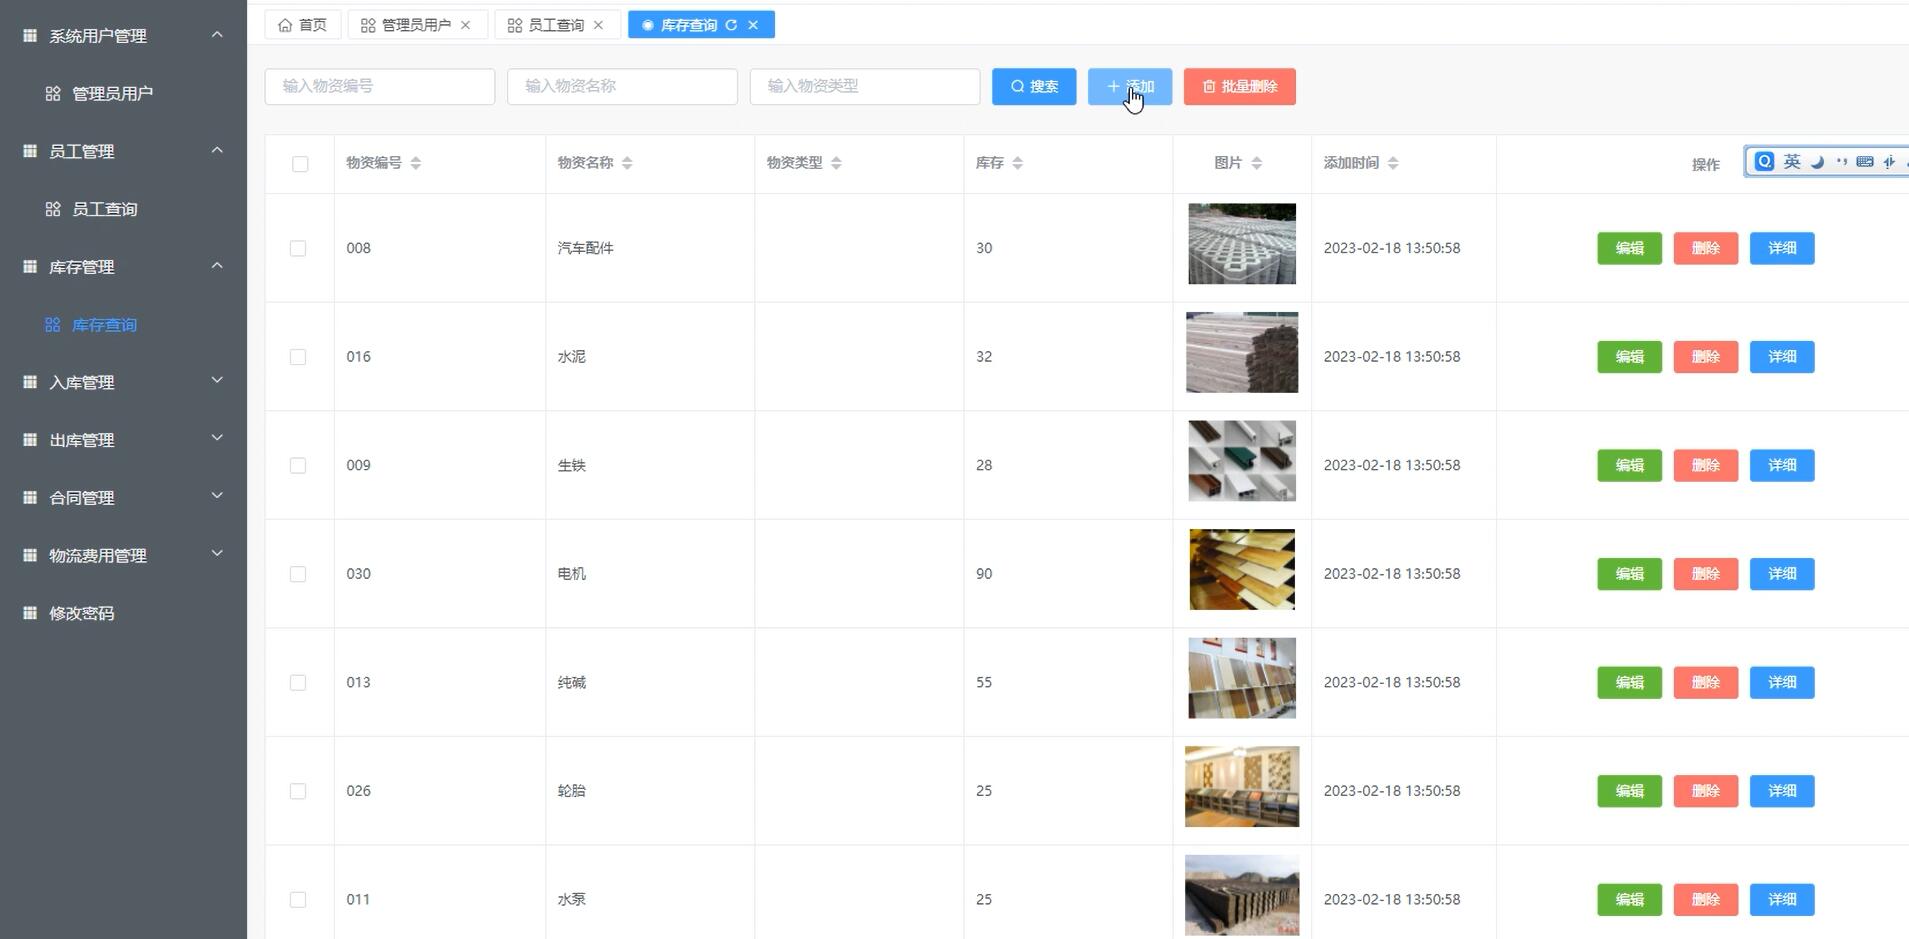Click the image thumbnail for 026 轮胎
The height and width of the screenshot is (939, 1909).
1242,786
